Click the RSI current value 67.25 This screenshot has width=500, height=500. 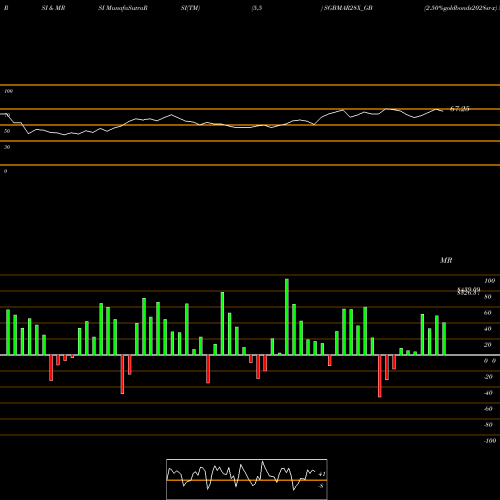(x=460, y=109)
